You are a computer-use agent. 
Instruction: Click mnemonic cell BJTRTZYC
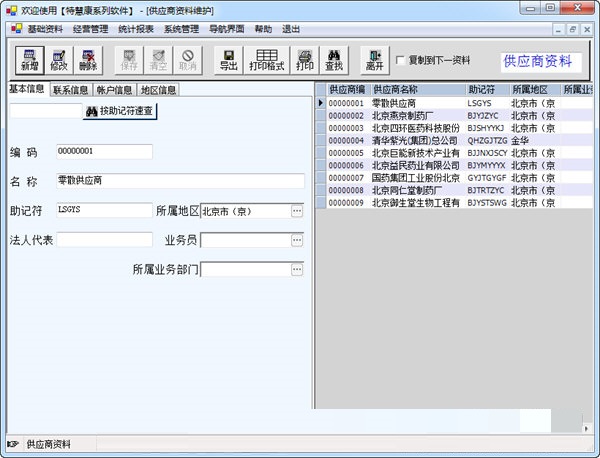pos(487,190)
